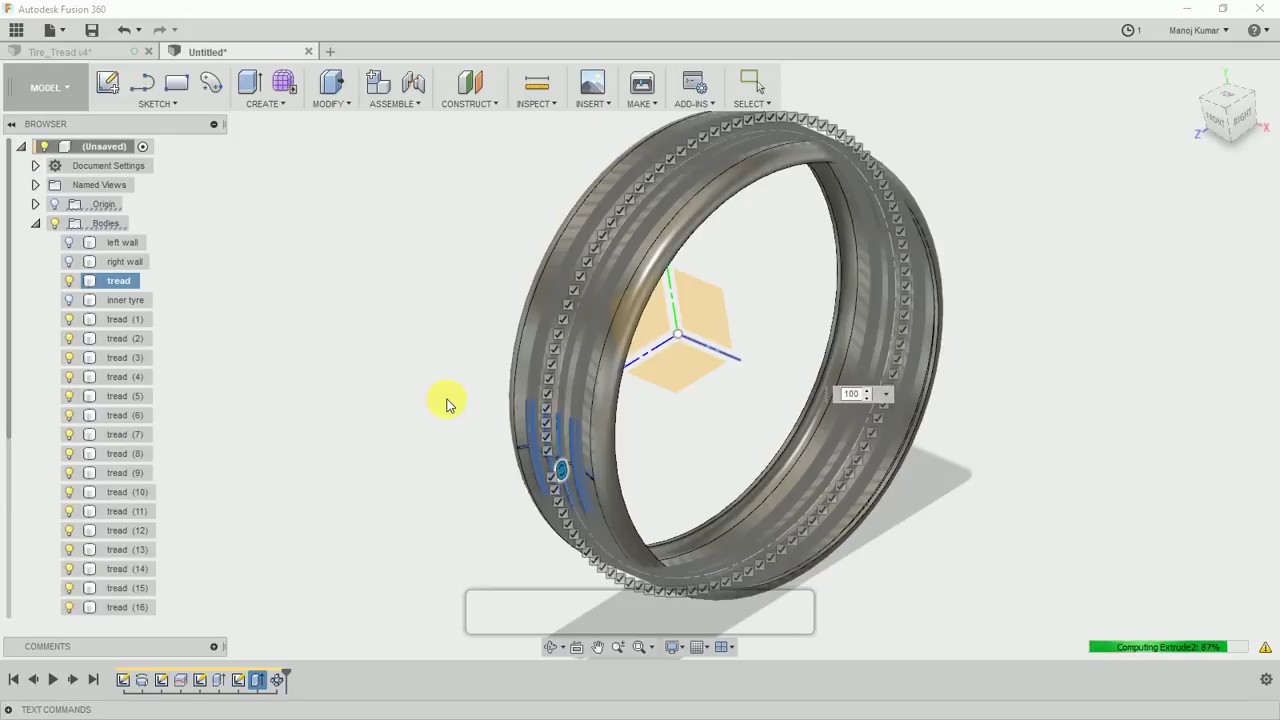Toggle visibility of left wall body
Viewport: 1280px width, 720px height.
pos(69,243)
